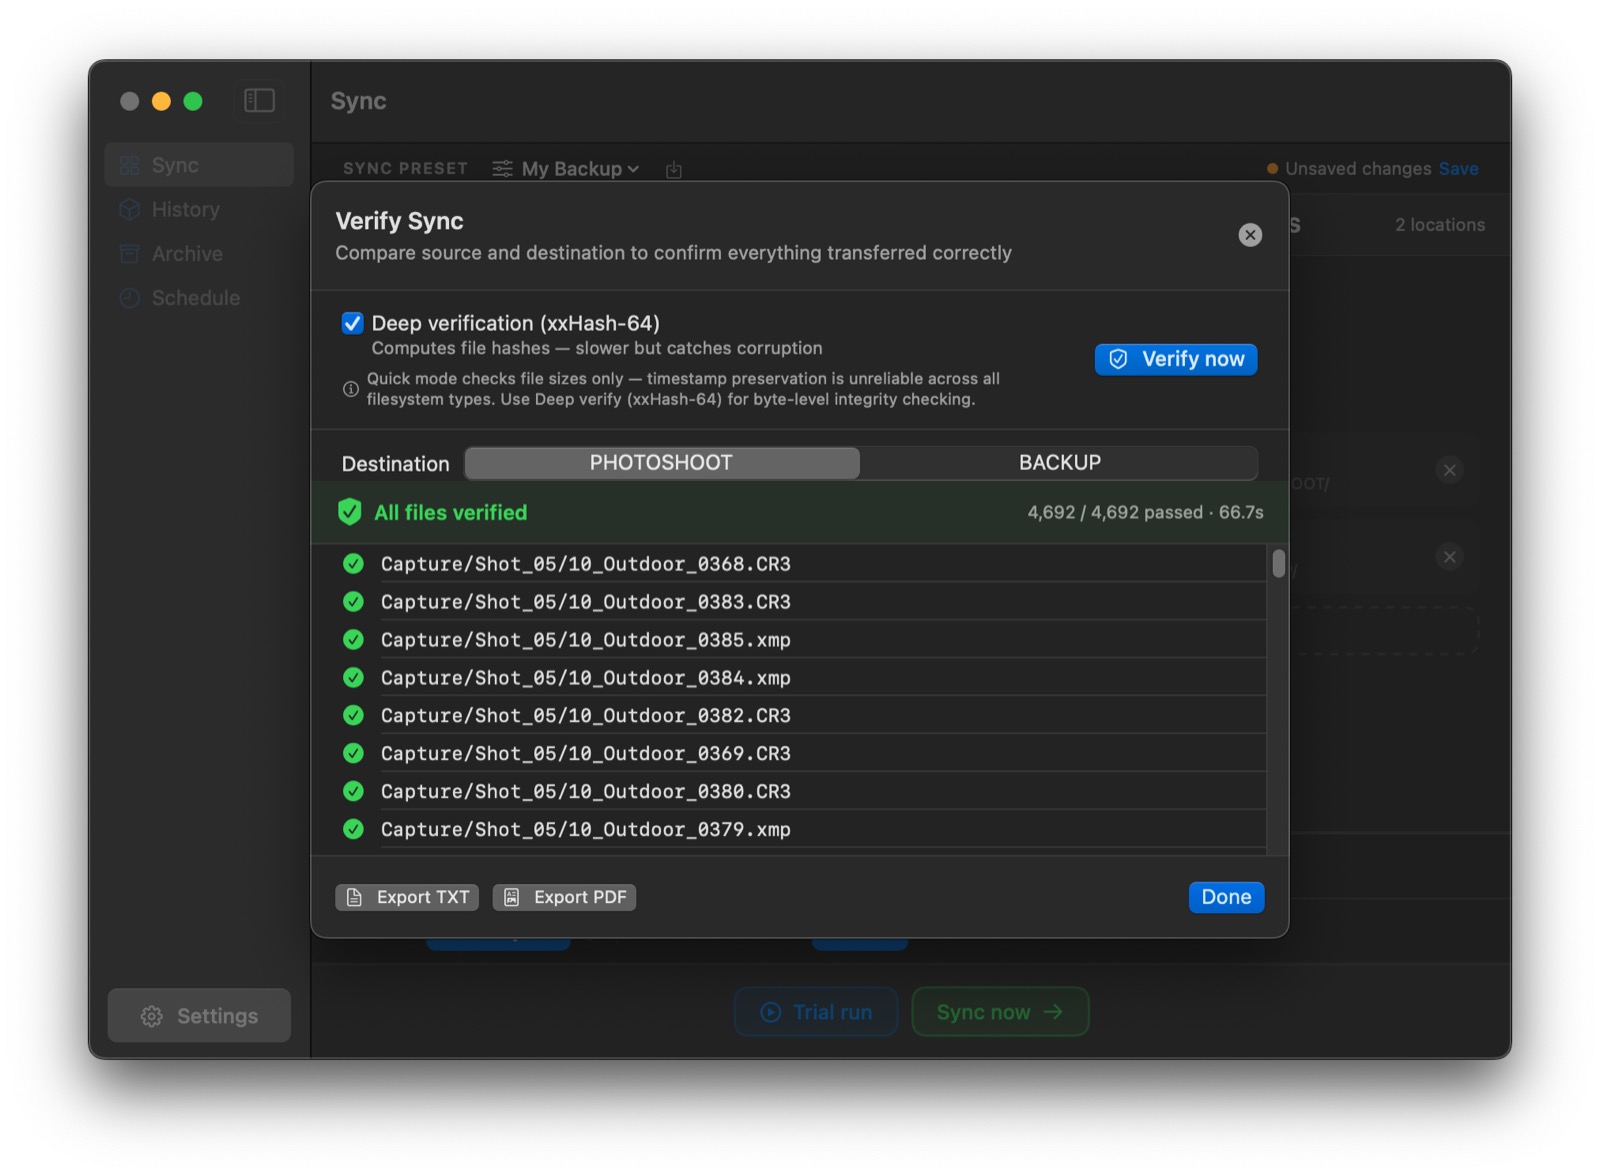Remove the second destination location

click(1449, 557)
